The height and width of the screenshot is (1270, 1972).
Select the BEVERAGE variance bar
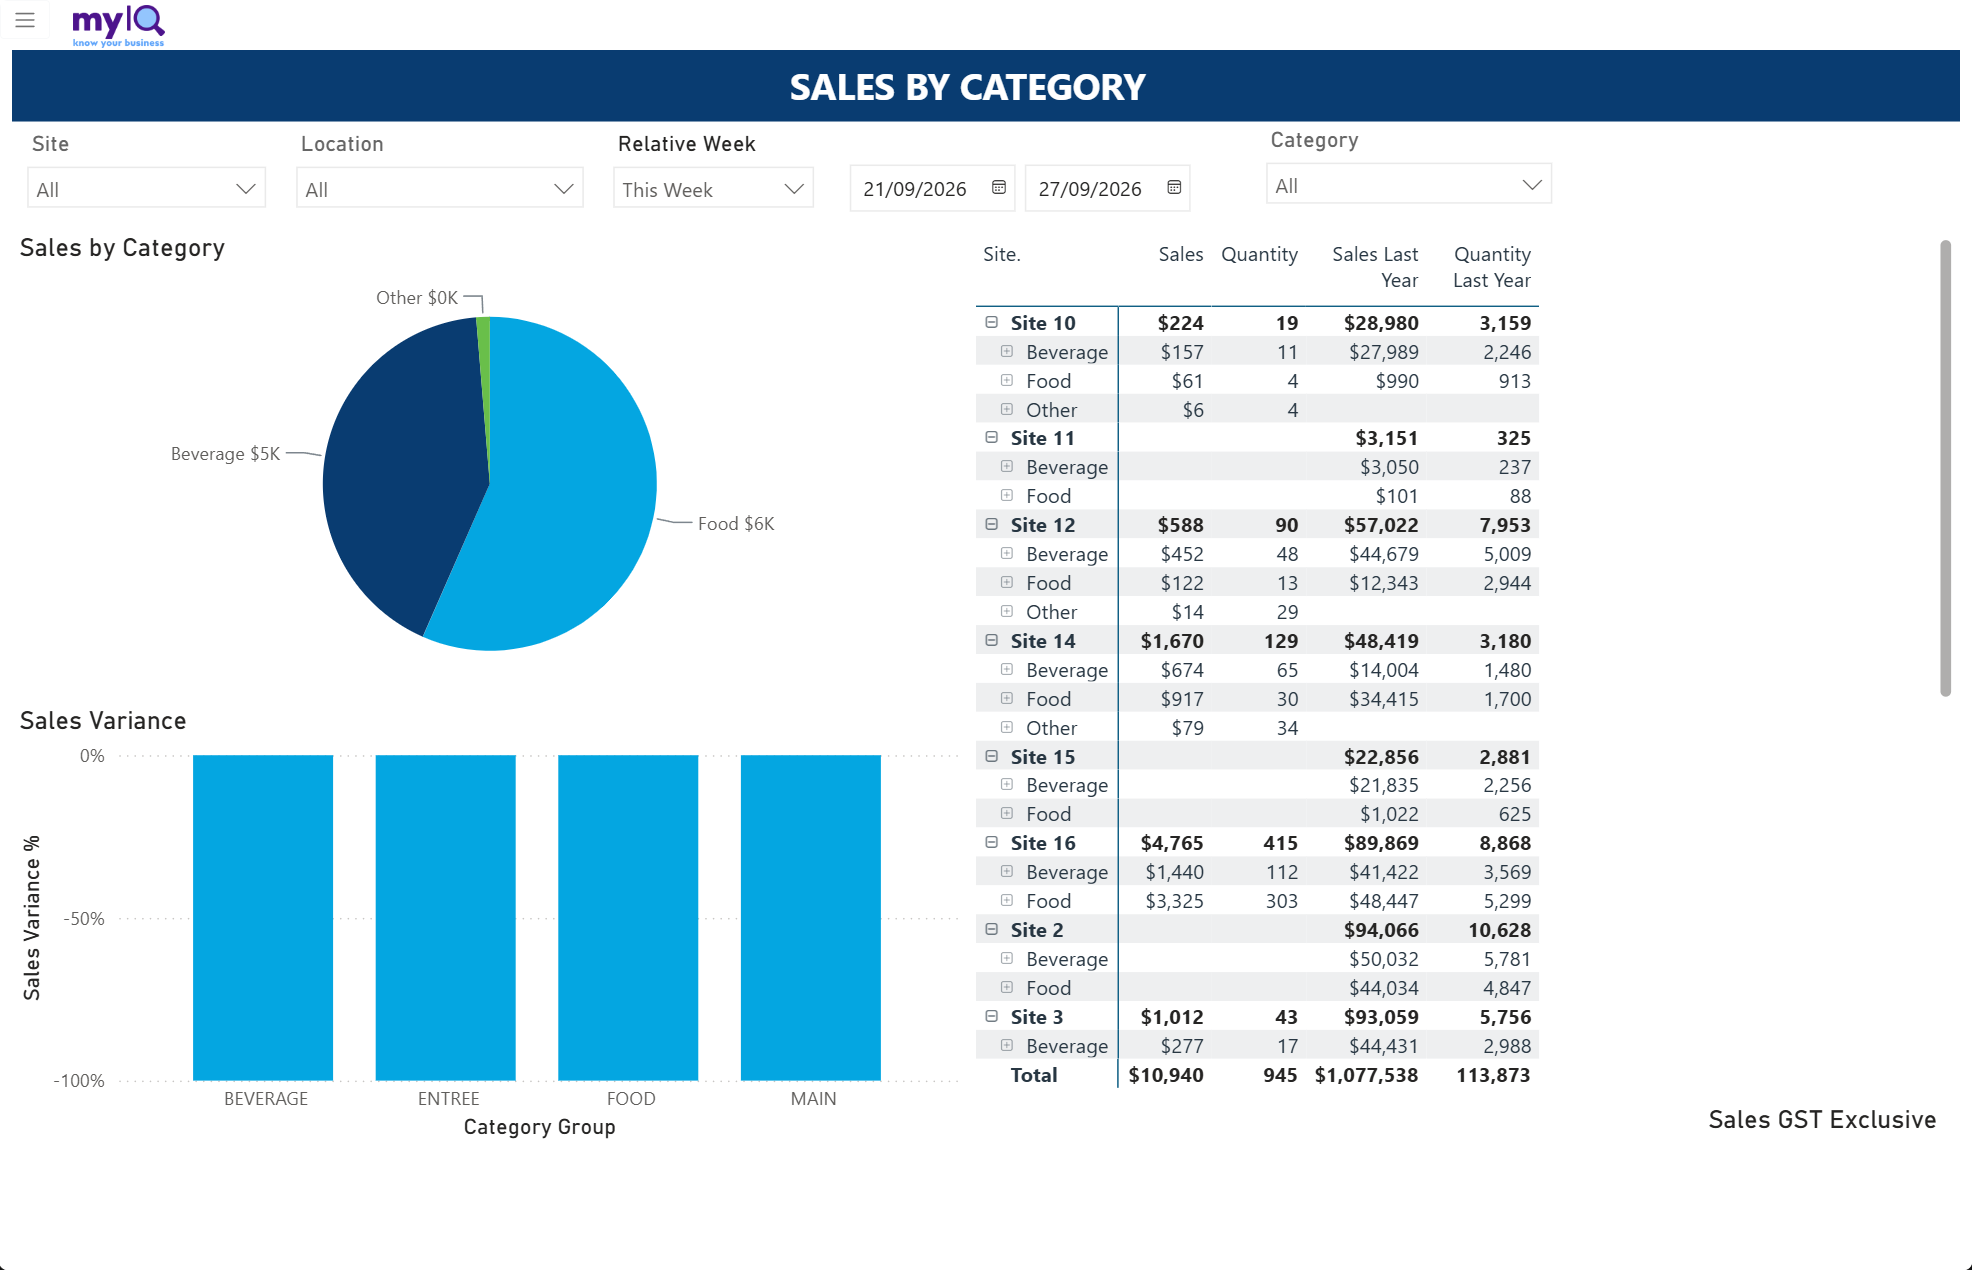click(x=263, y=917)
